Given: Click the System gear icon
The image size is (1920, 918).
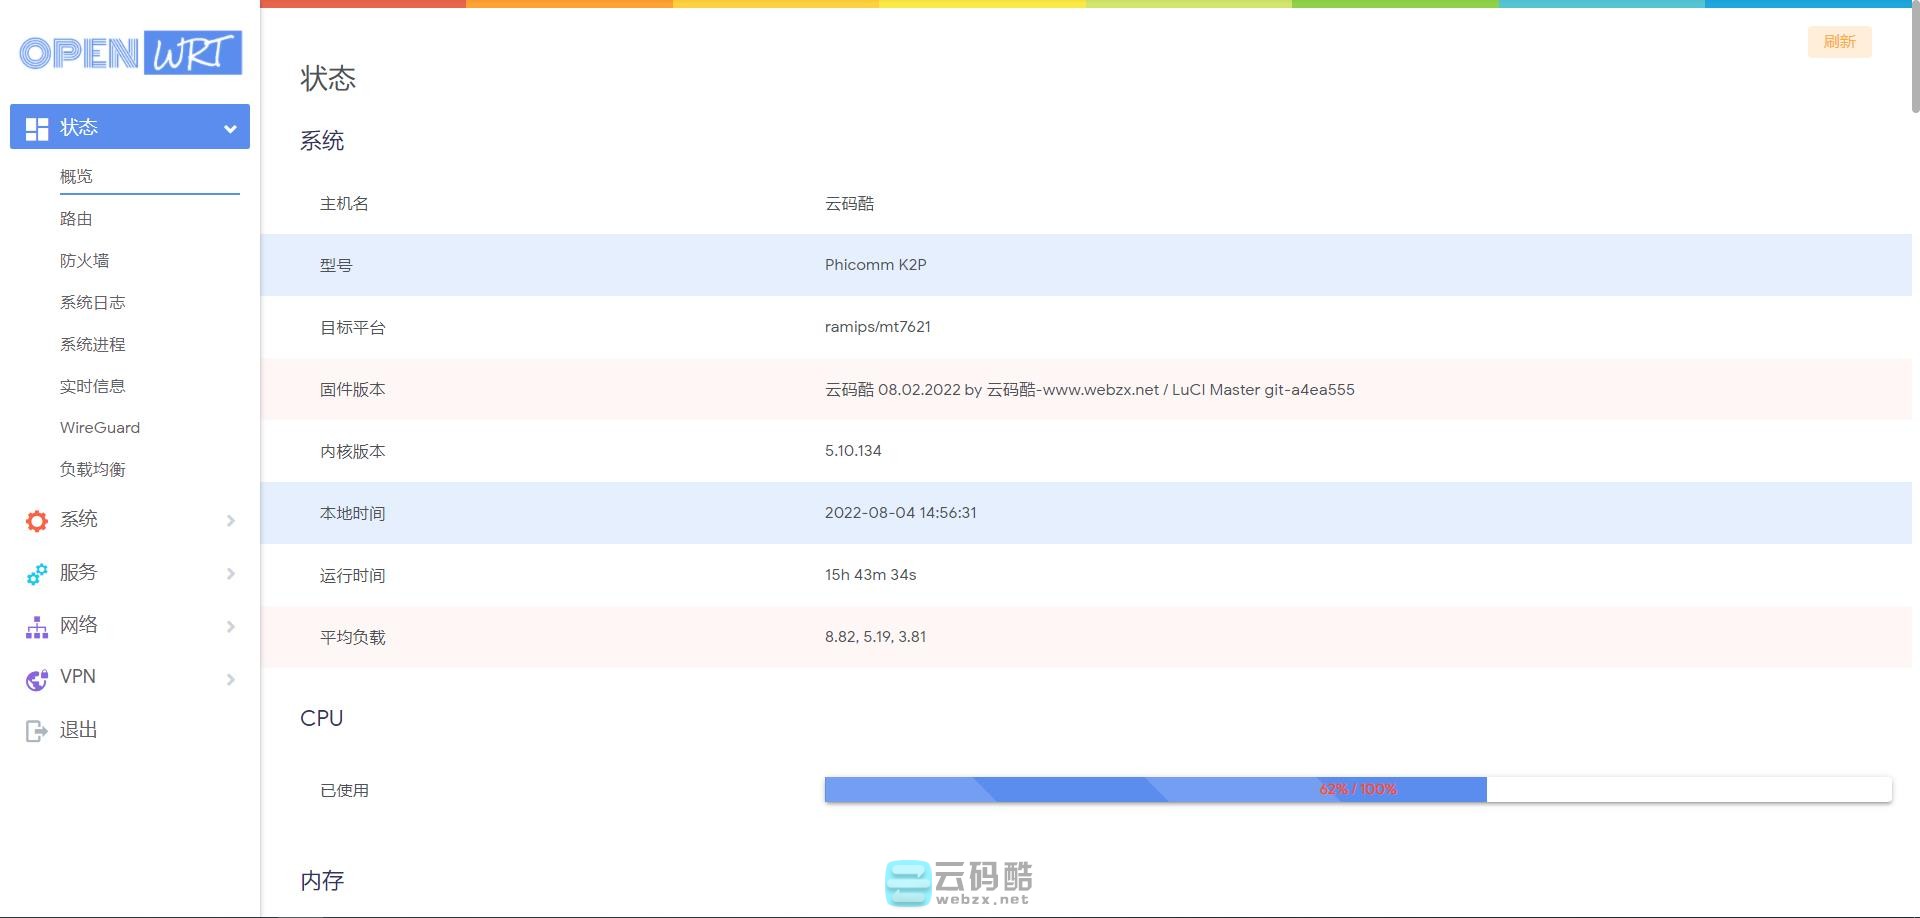Looking at the screenshot, I should [37, 520].
